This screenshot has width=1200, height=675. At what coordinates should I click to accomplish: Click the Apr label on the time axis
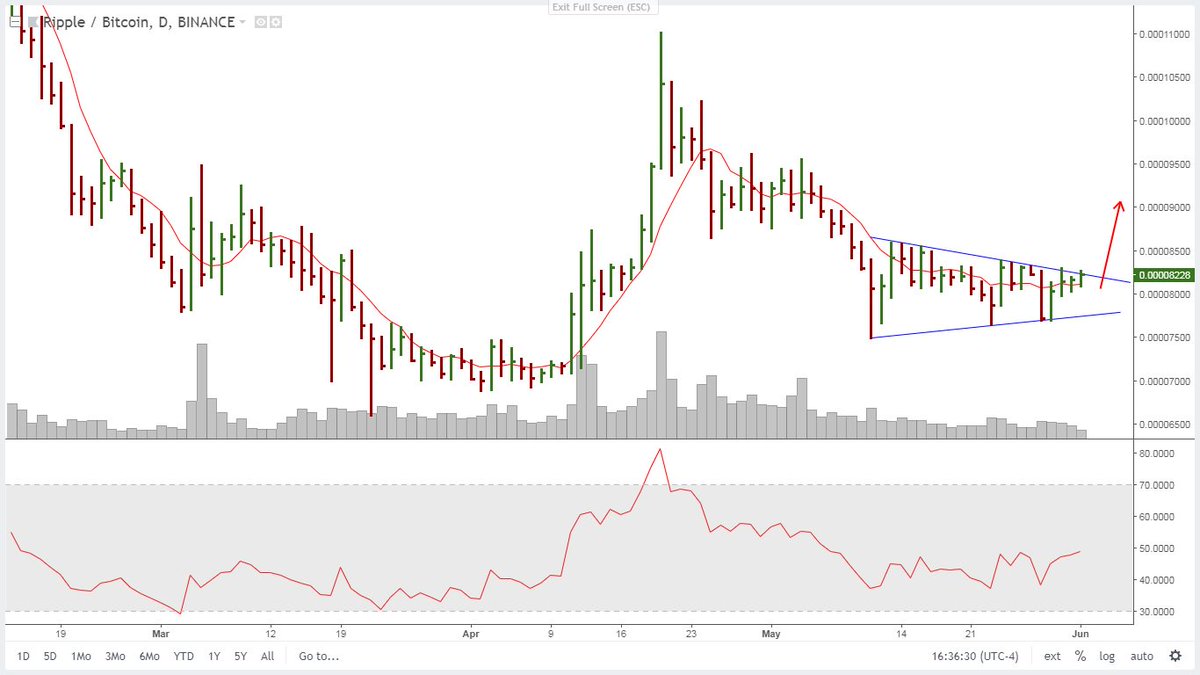tap(471, 633)
